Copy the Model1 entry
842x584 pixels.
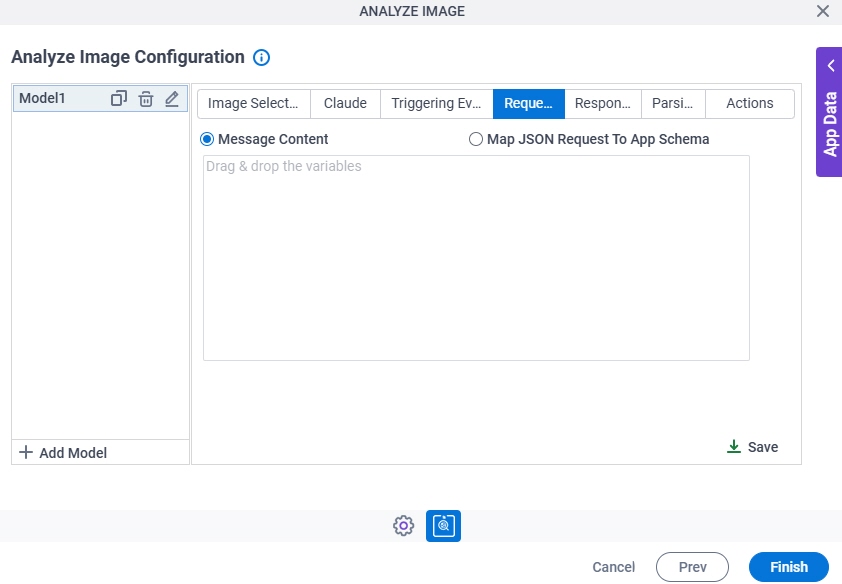119,99
